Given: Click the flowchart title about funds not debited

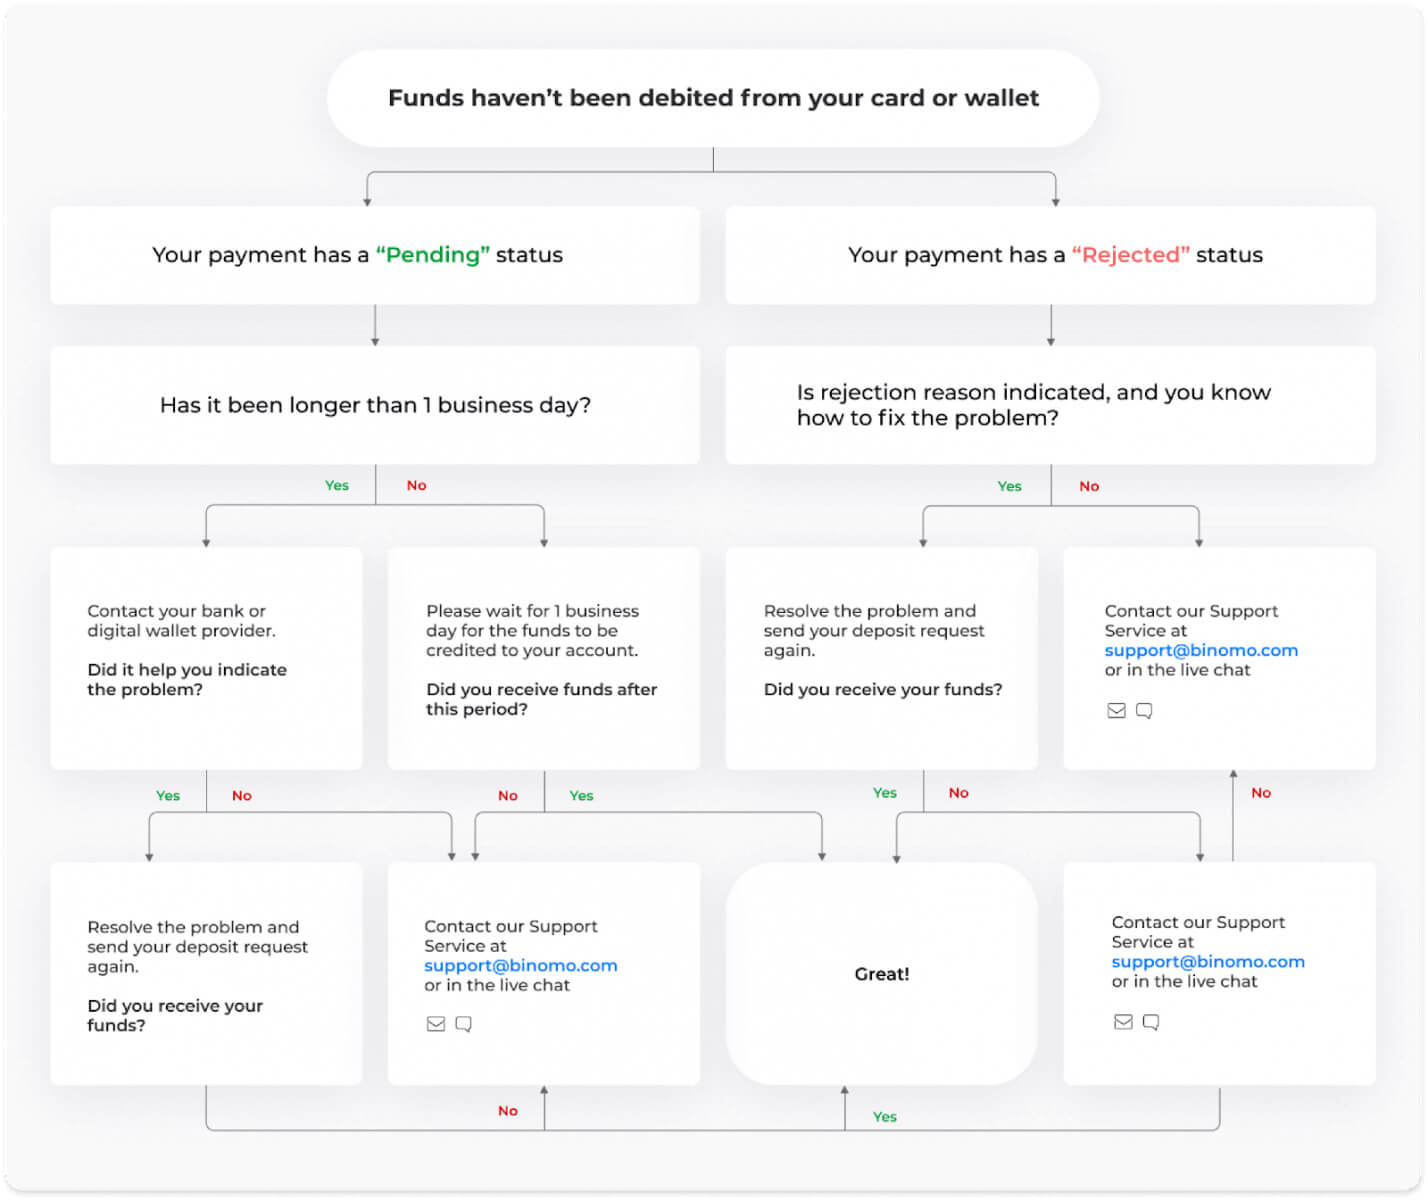Looking at the screenshot, I should click(x=713, y=98).
